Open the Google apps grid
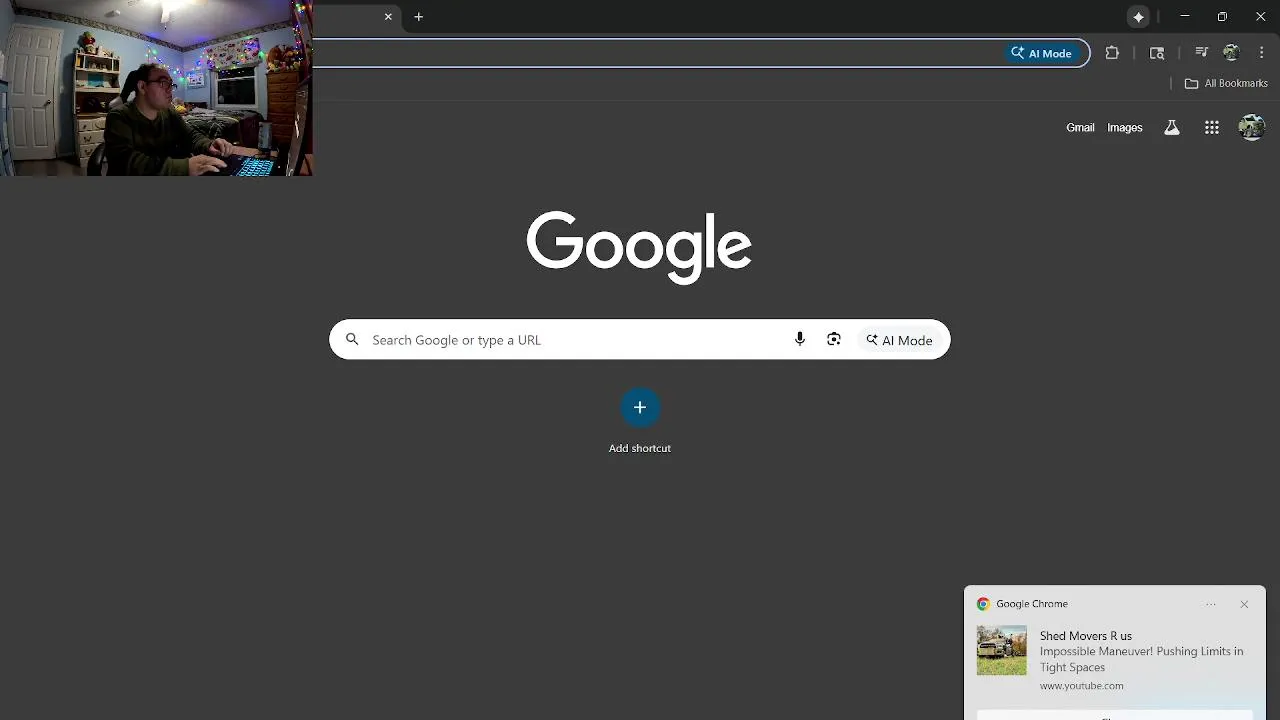Viewport: 1280px width, 720px height. pos(1212,128)
